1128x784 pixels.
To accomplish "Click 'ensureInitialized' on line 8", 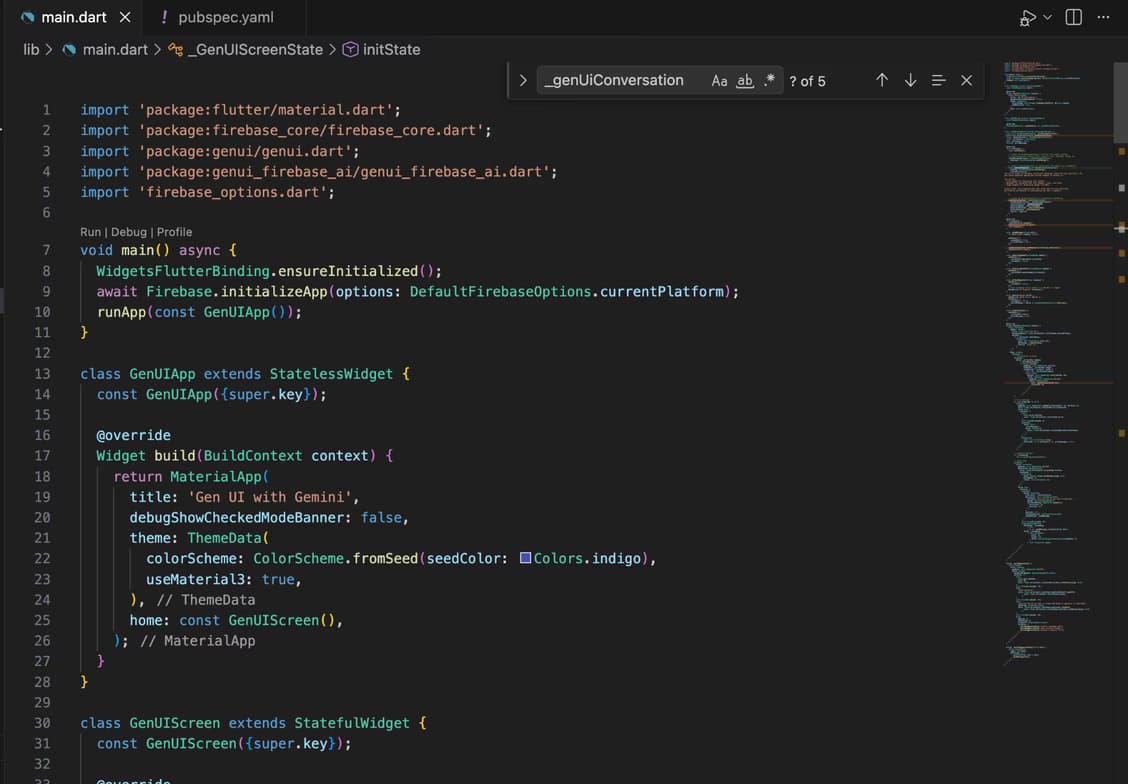I will (348, 271).
